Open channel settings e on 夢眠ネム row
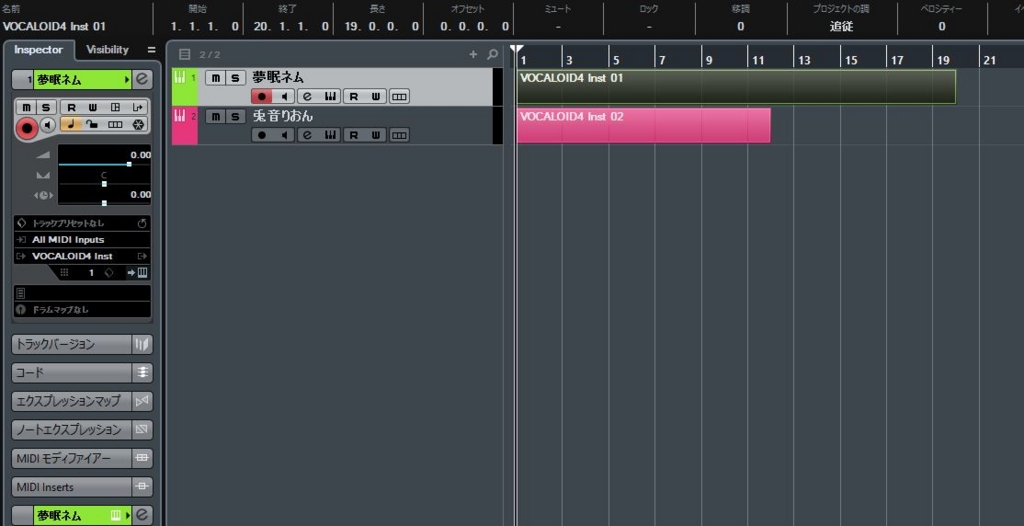1024x526 pixels. coord(307,97)
